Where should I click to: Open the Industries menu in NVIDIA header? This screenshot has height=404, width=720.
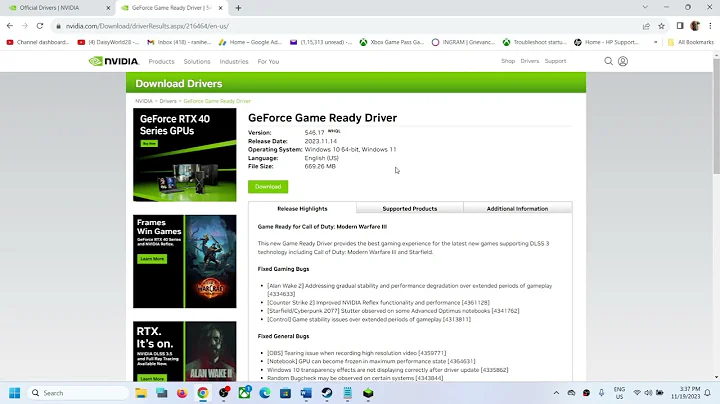click(234, 62)
